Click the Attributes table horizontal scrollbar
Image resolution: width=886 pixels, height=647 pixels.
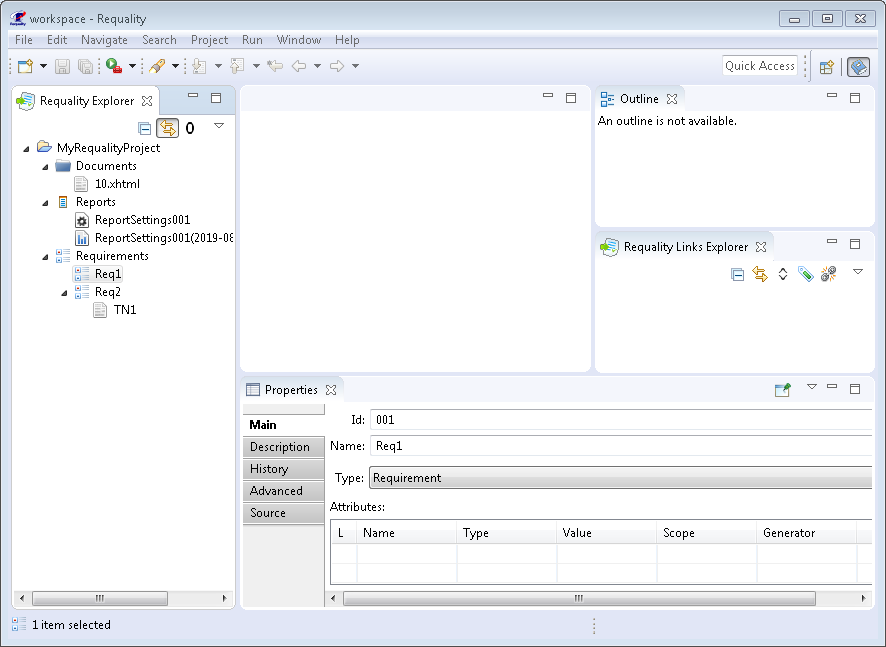click(x=579, y=598)
